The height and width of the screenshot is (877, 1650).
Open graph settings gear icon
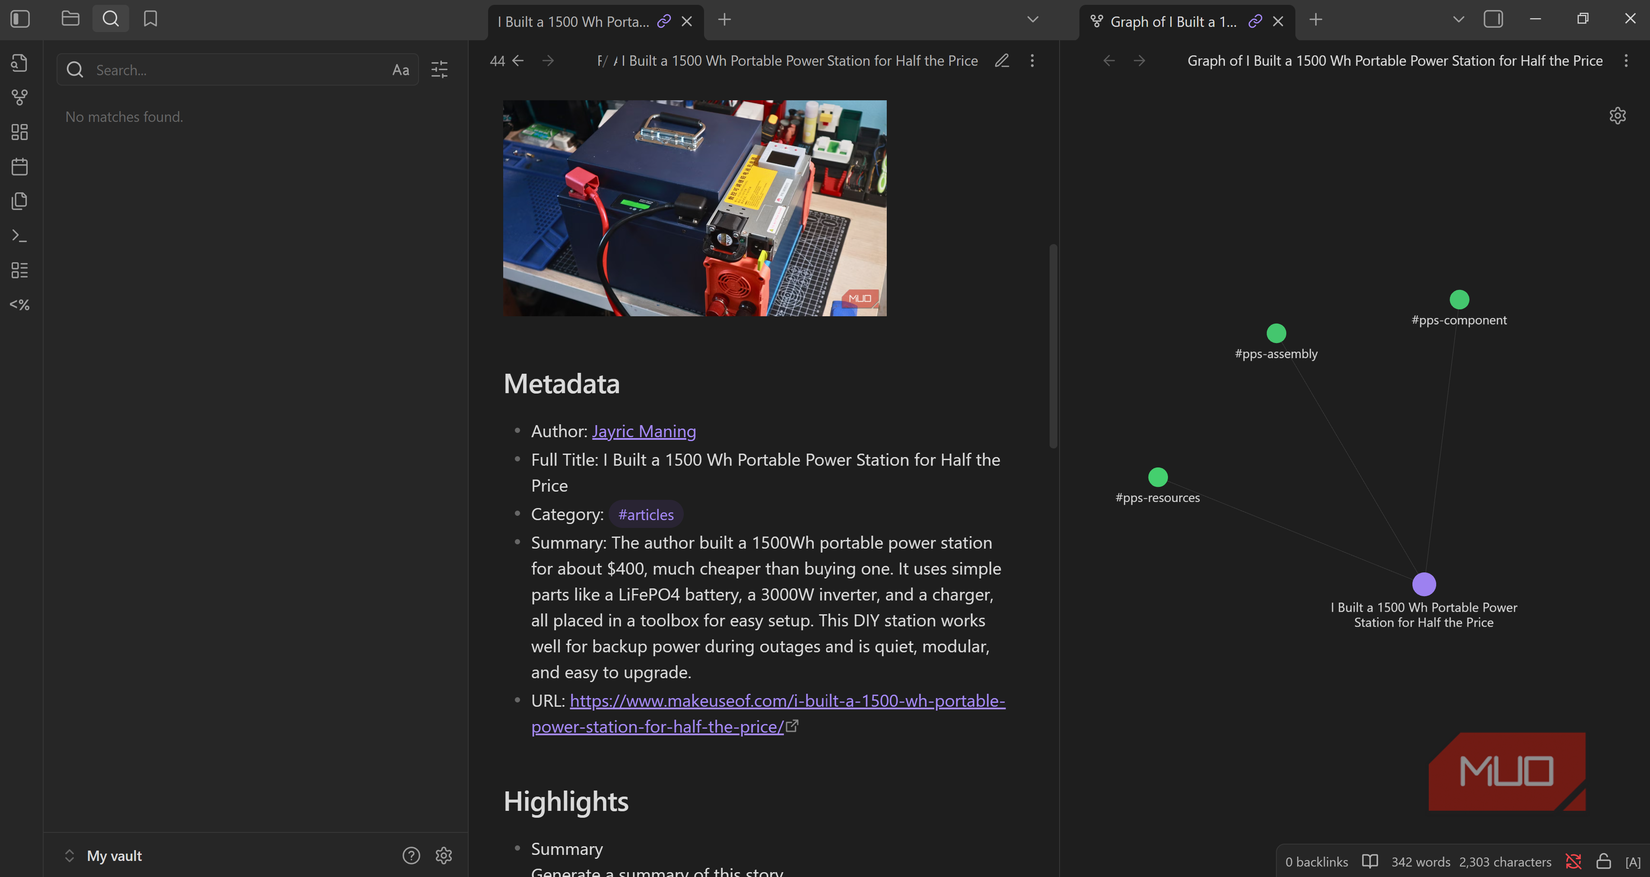coord(1617,116)
